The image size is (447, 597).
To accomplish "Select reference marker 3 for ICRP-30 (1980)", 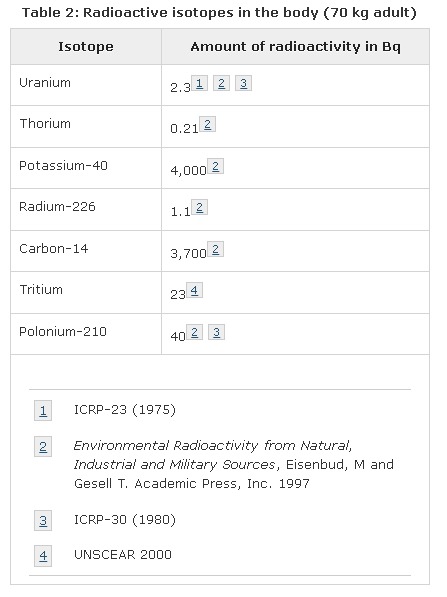I will pos(43,520).
